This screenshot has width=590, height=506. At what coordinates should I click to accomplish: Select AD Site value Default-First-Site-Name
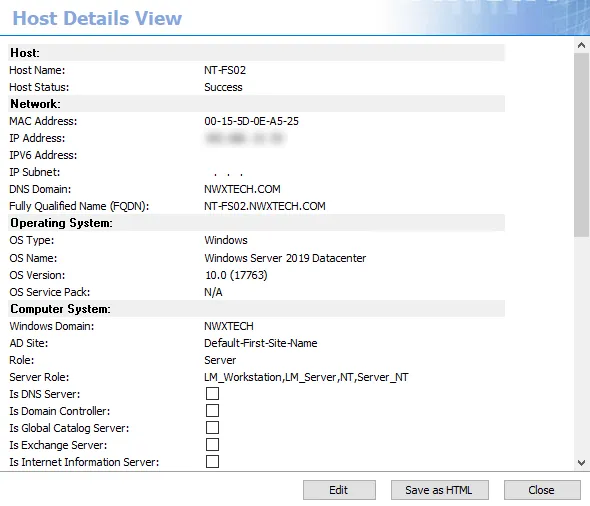click(261, 343)
